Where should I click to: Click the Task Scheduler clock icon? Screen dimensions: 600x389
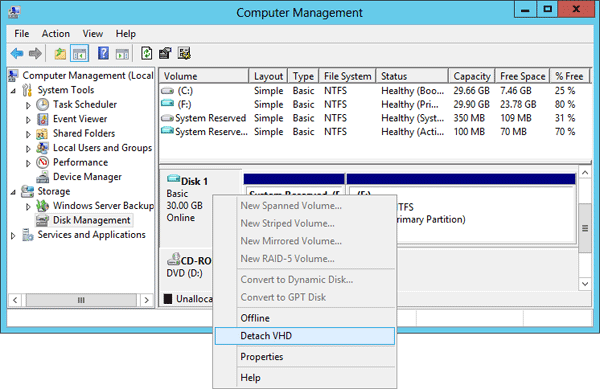coord(42,104)
